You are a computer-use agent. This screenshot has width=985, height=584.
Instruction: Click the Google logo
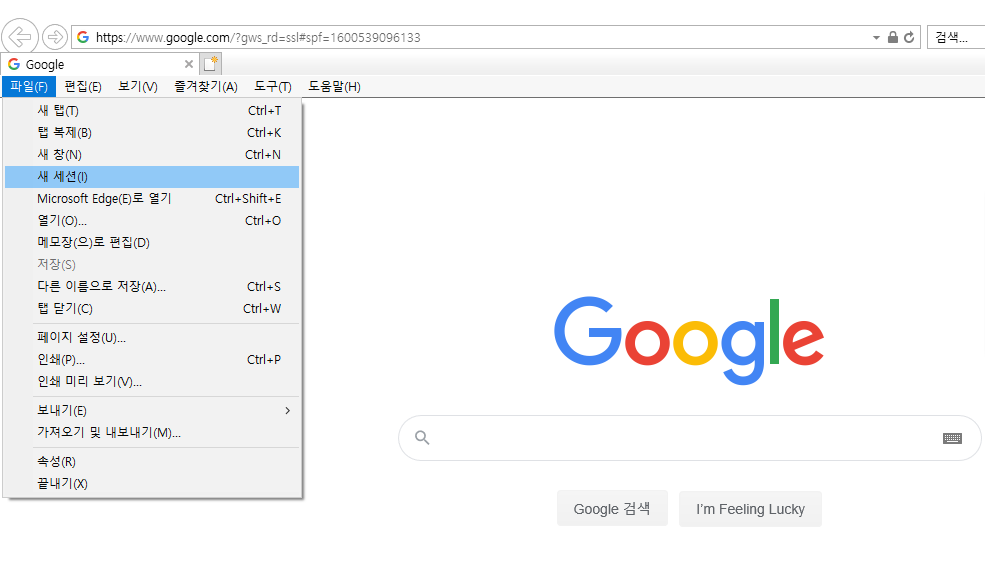688,340
